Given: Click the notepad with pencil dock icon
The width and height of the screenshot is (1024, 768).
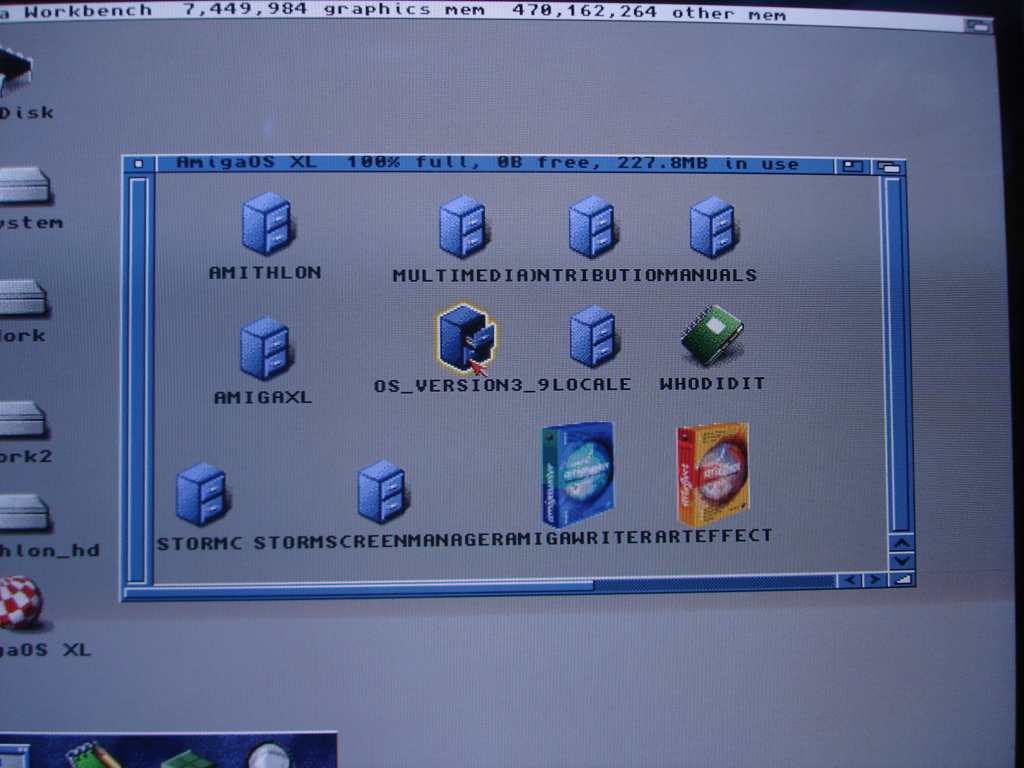Looking at the screenshot, I should 93,755.
